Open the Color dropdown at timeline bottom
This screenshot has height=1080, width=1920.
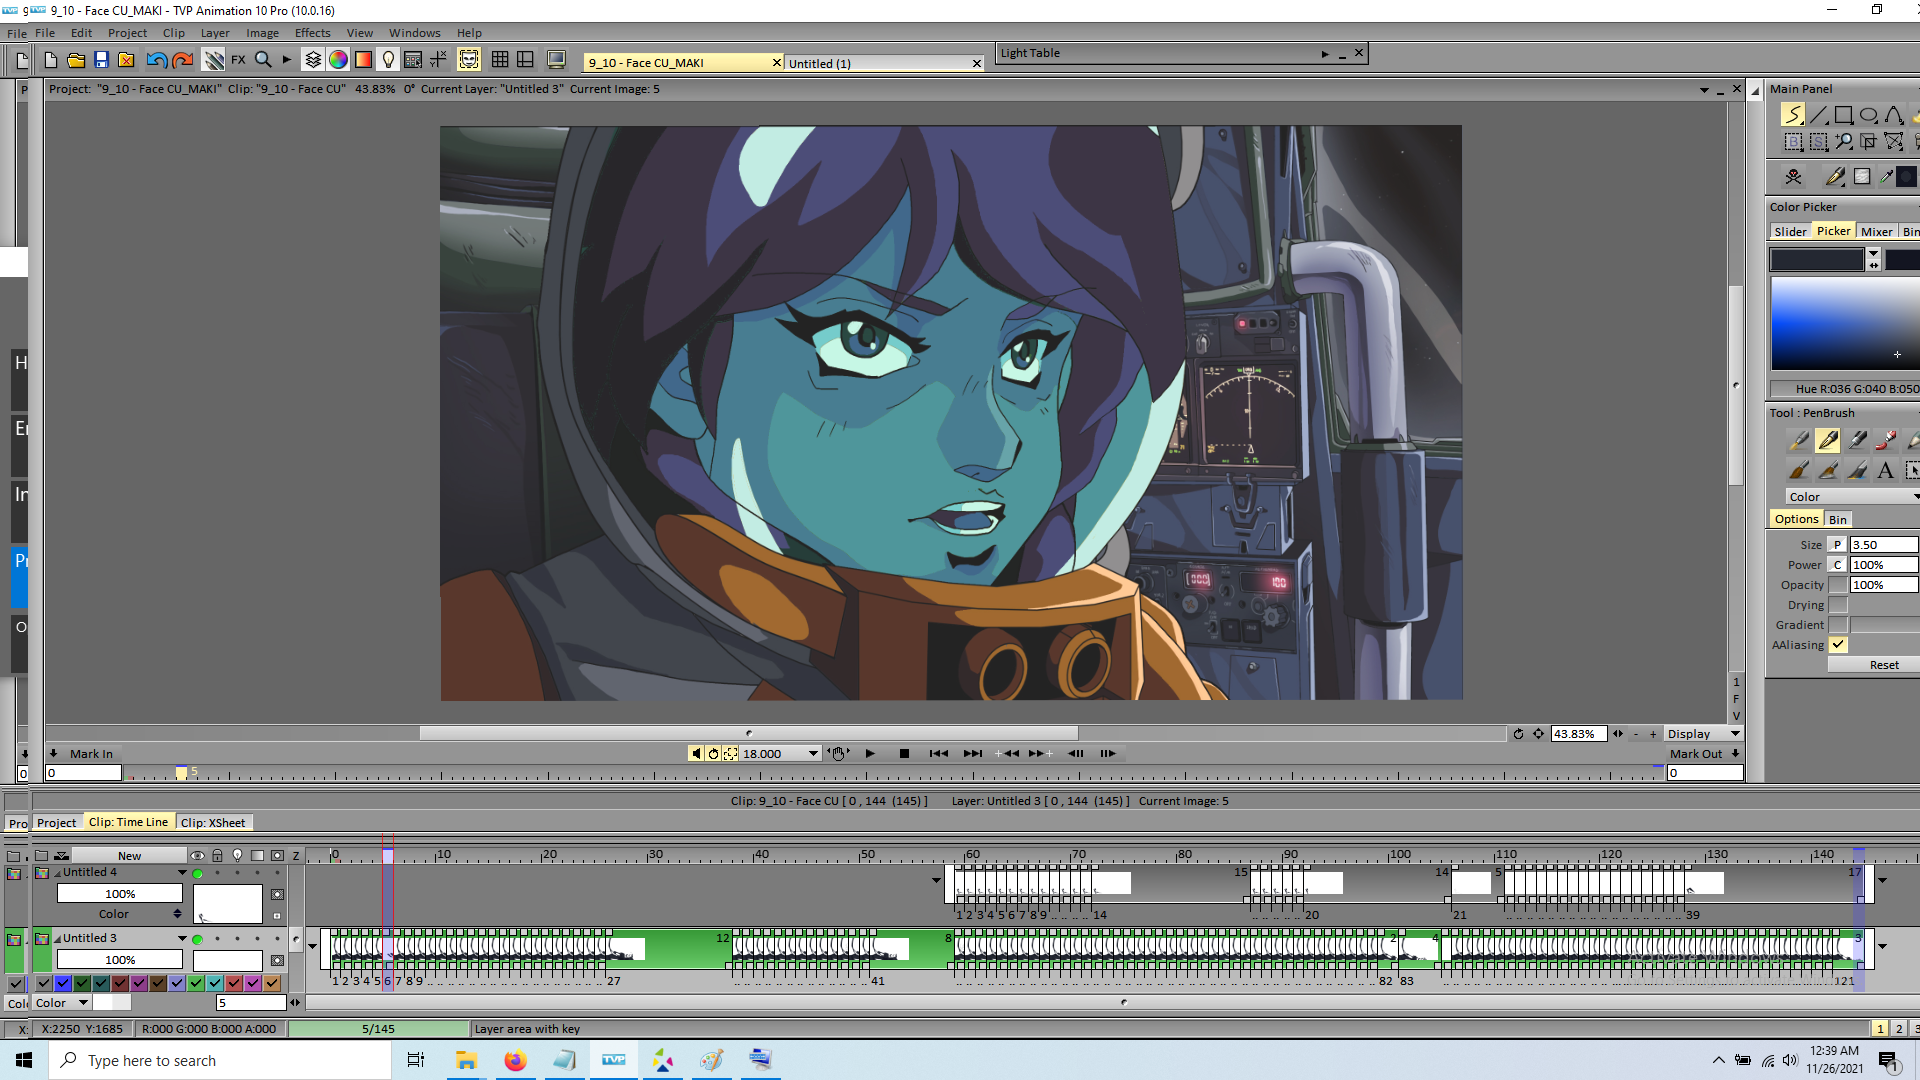[x=62, y=1003]
